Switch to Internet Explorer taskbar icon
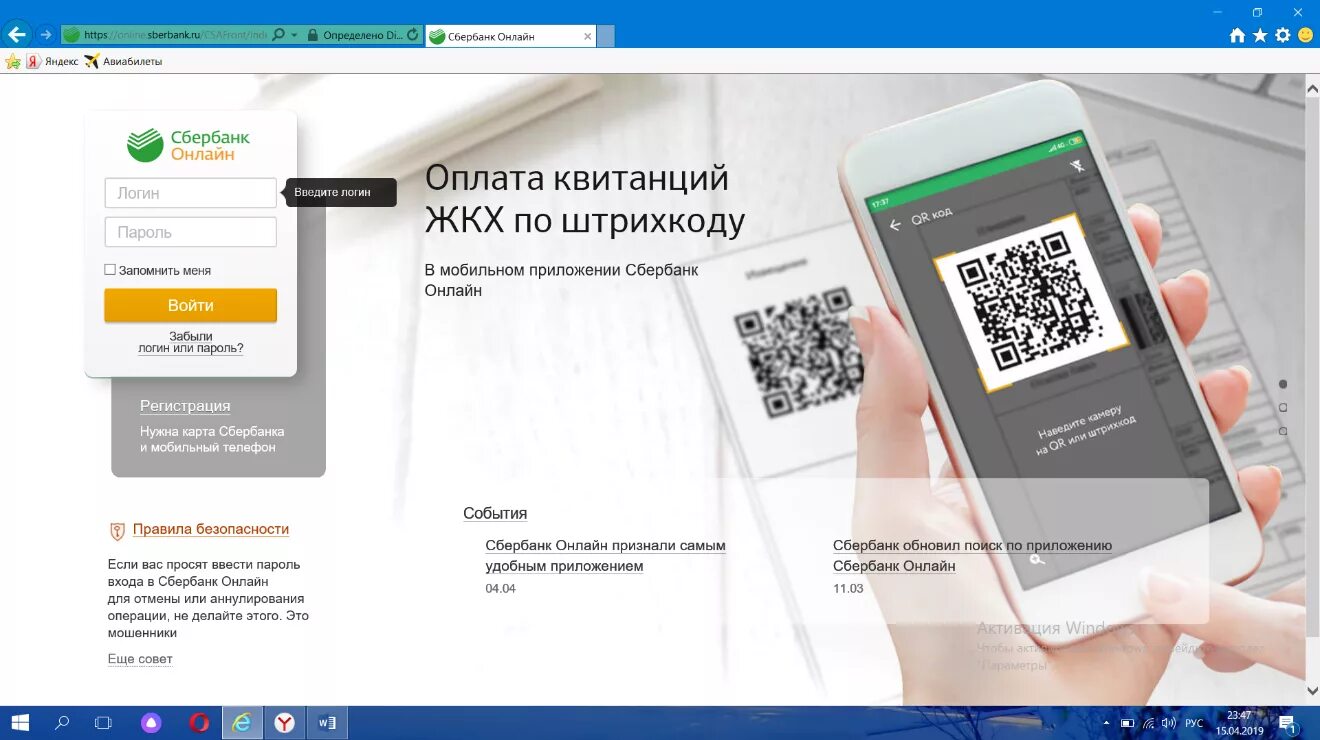This screenshot has height=740, width=1320. click(x=242, y=722)
